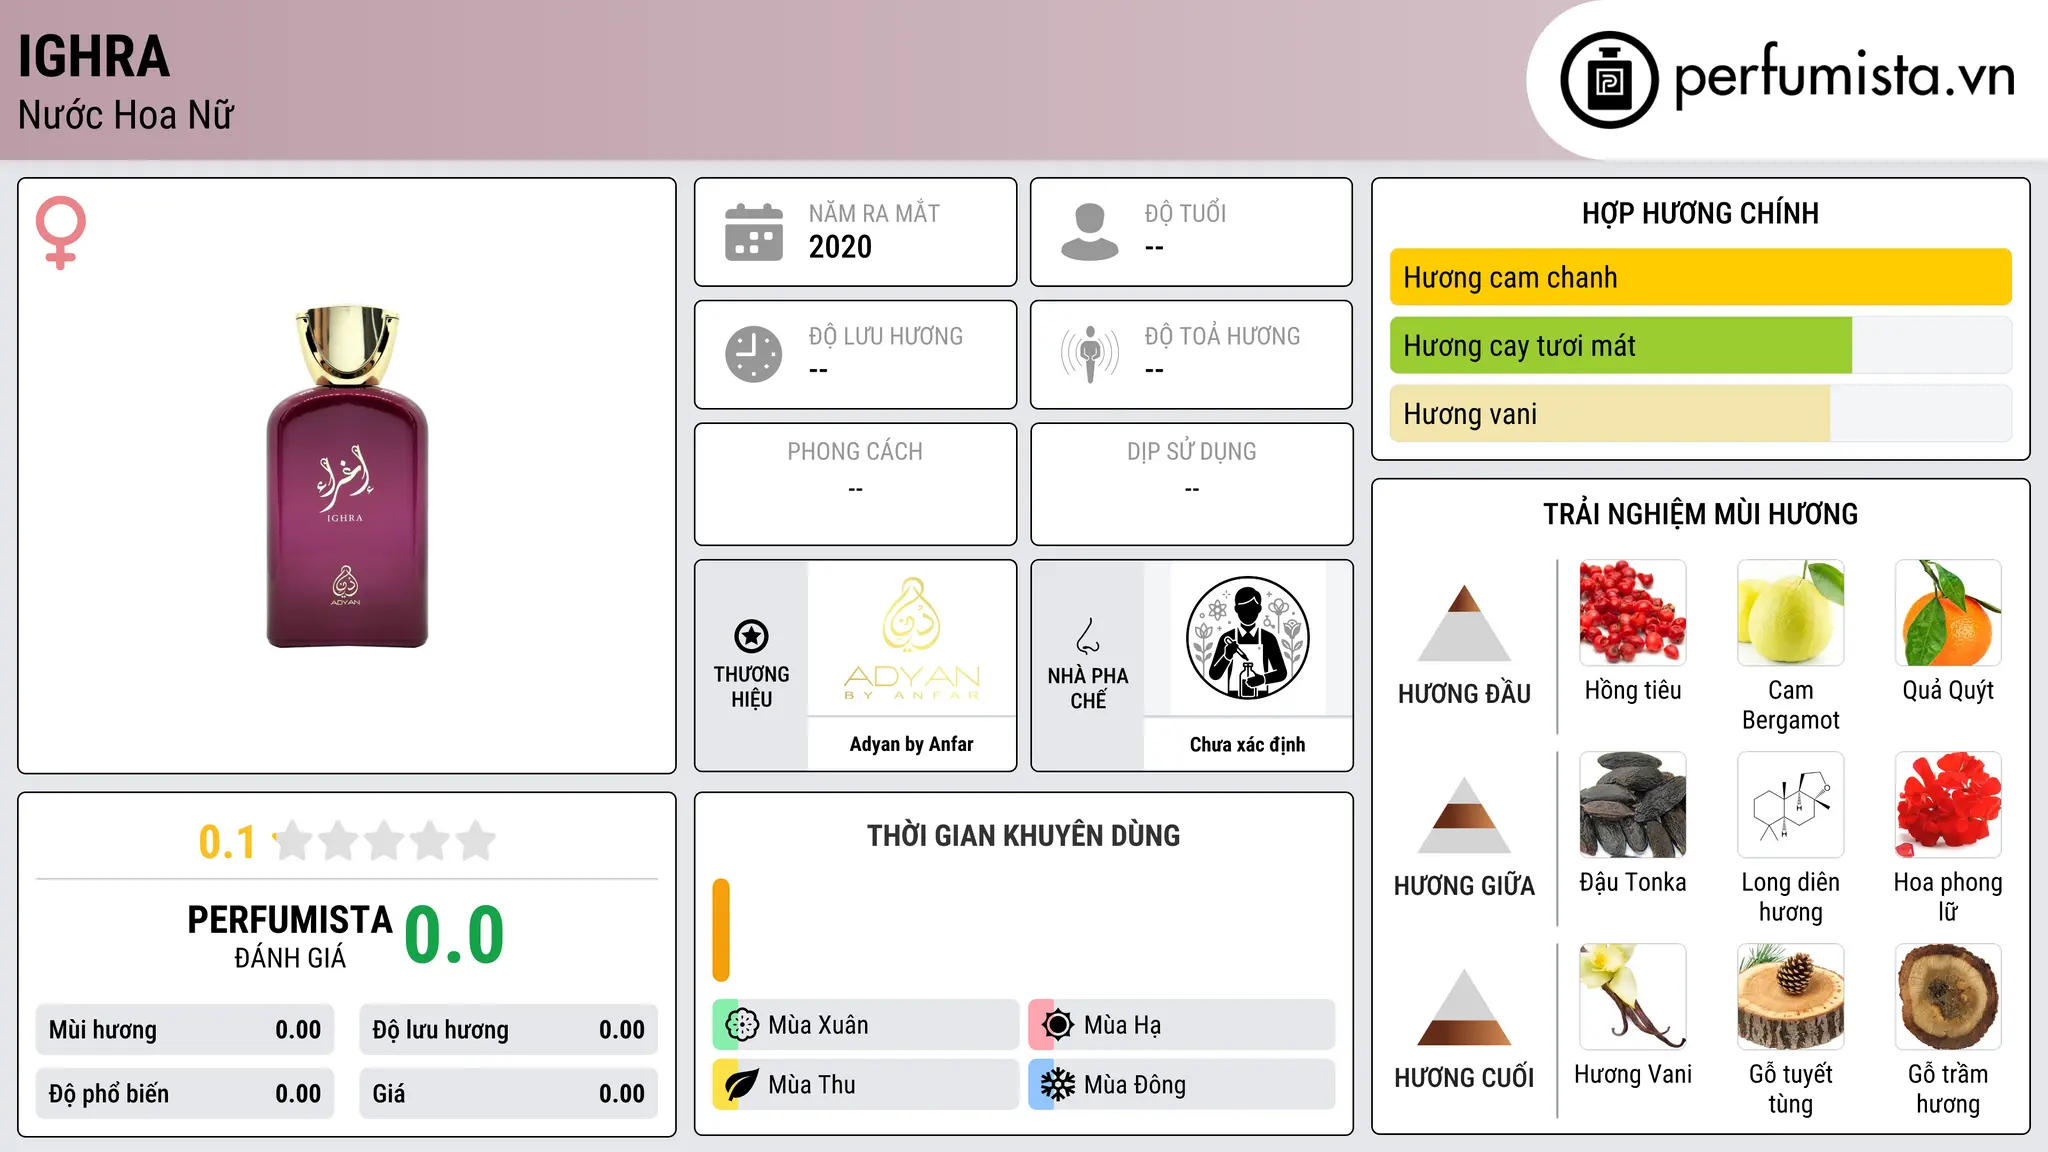Click the THỜI GIAN KHUYÊN DÙNG heading

(x=1023, y=836)
